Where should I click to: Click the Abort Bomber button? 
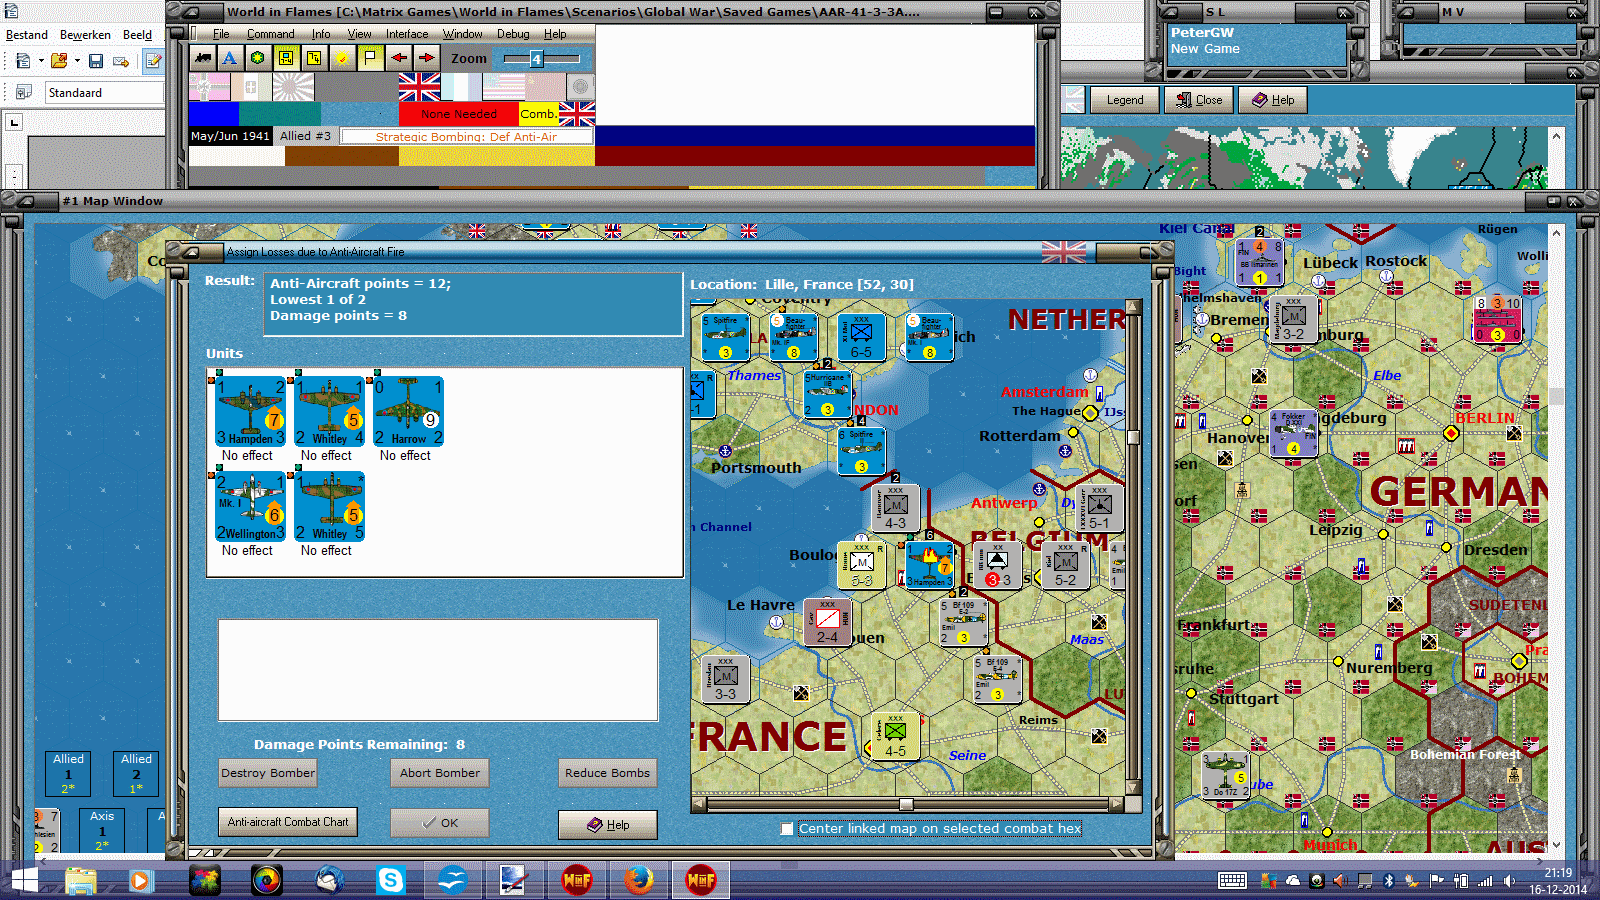coord(439,773)
